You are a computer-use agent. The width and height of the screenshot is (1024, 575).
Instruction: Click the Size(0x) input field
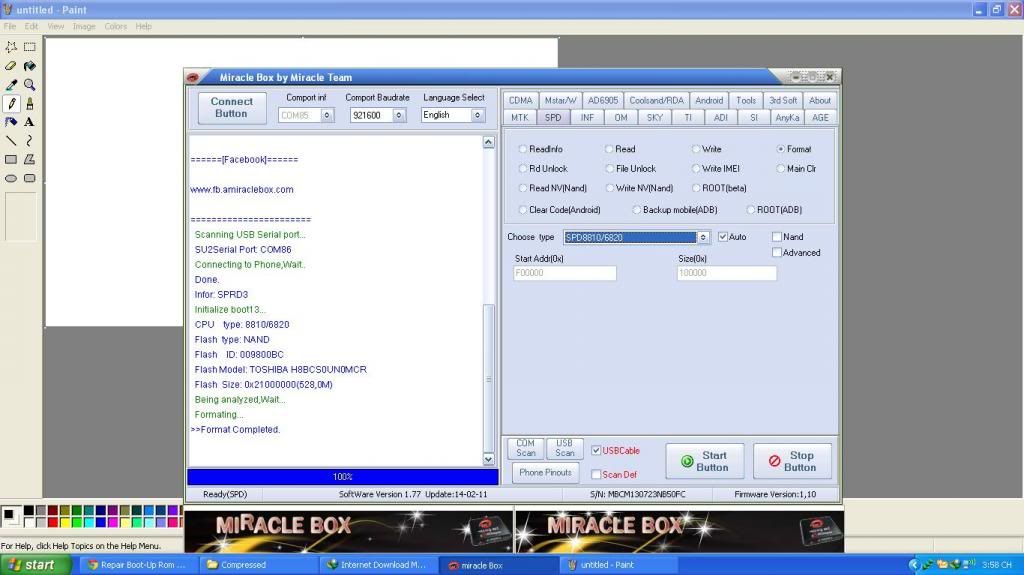coord(727,273)
